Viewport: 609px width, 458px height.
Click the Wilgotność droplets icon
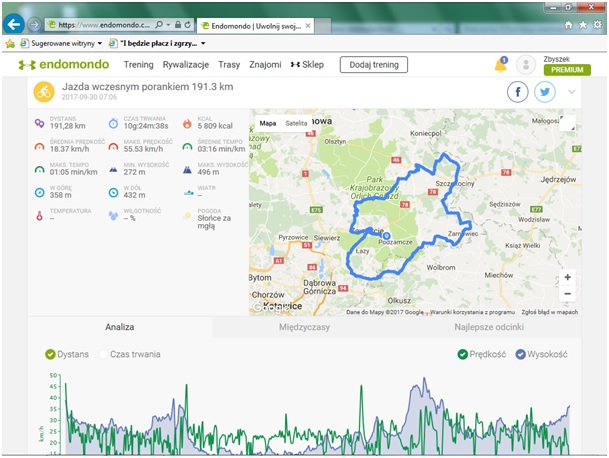113,216
